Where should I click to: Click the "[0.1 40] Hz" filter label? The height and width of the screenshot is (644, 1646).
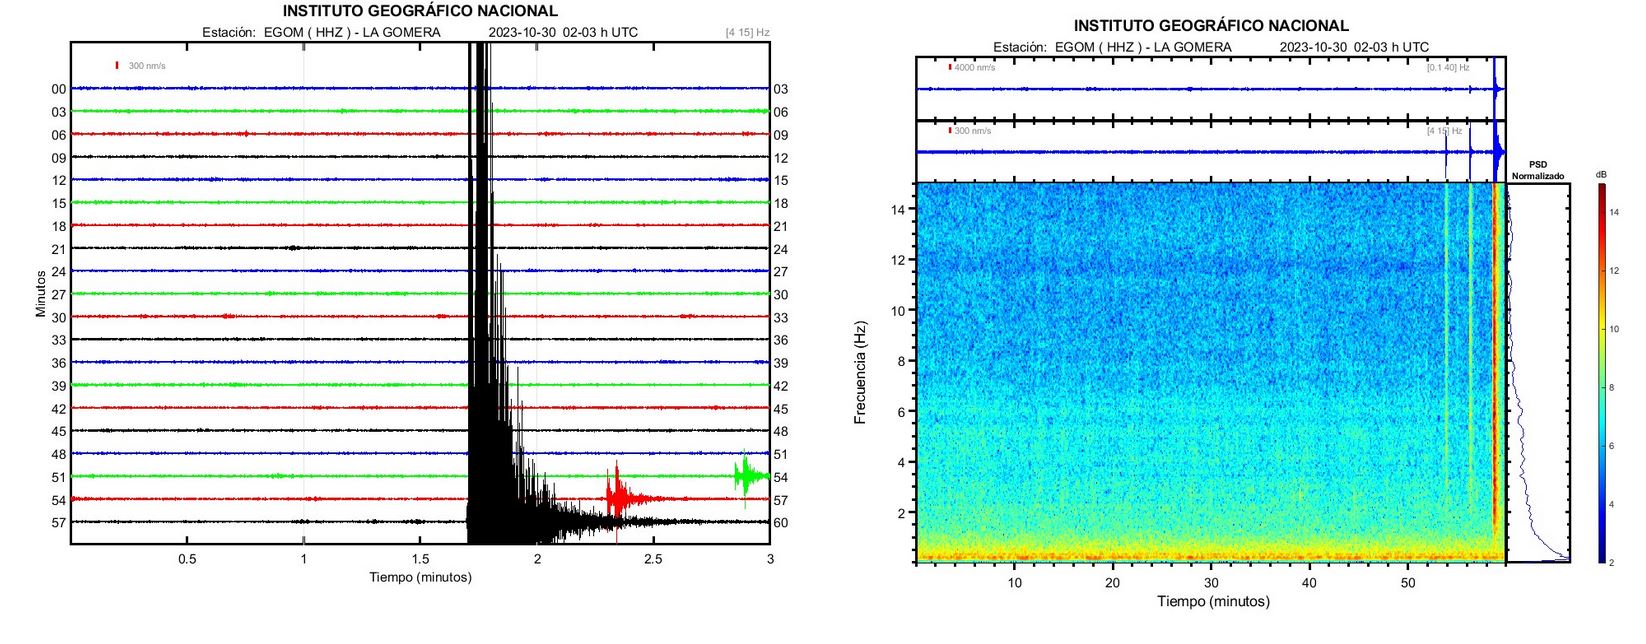click(x=1447, y=68)
